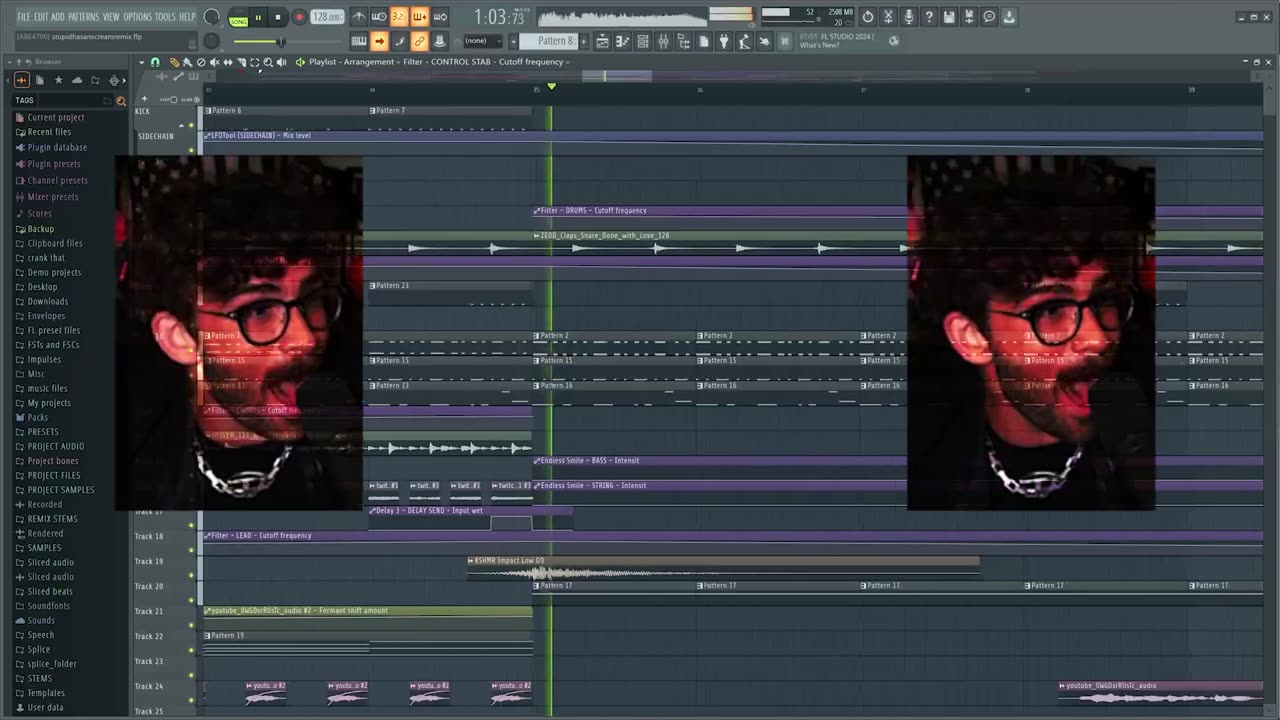Mute Track 24 green LED
Image resolution: width=1280 pixels, height=720 pixels.
pos(191,699)
